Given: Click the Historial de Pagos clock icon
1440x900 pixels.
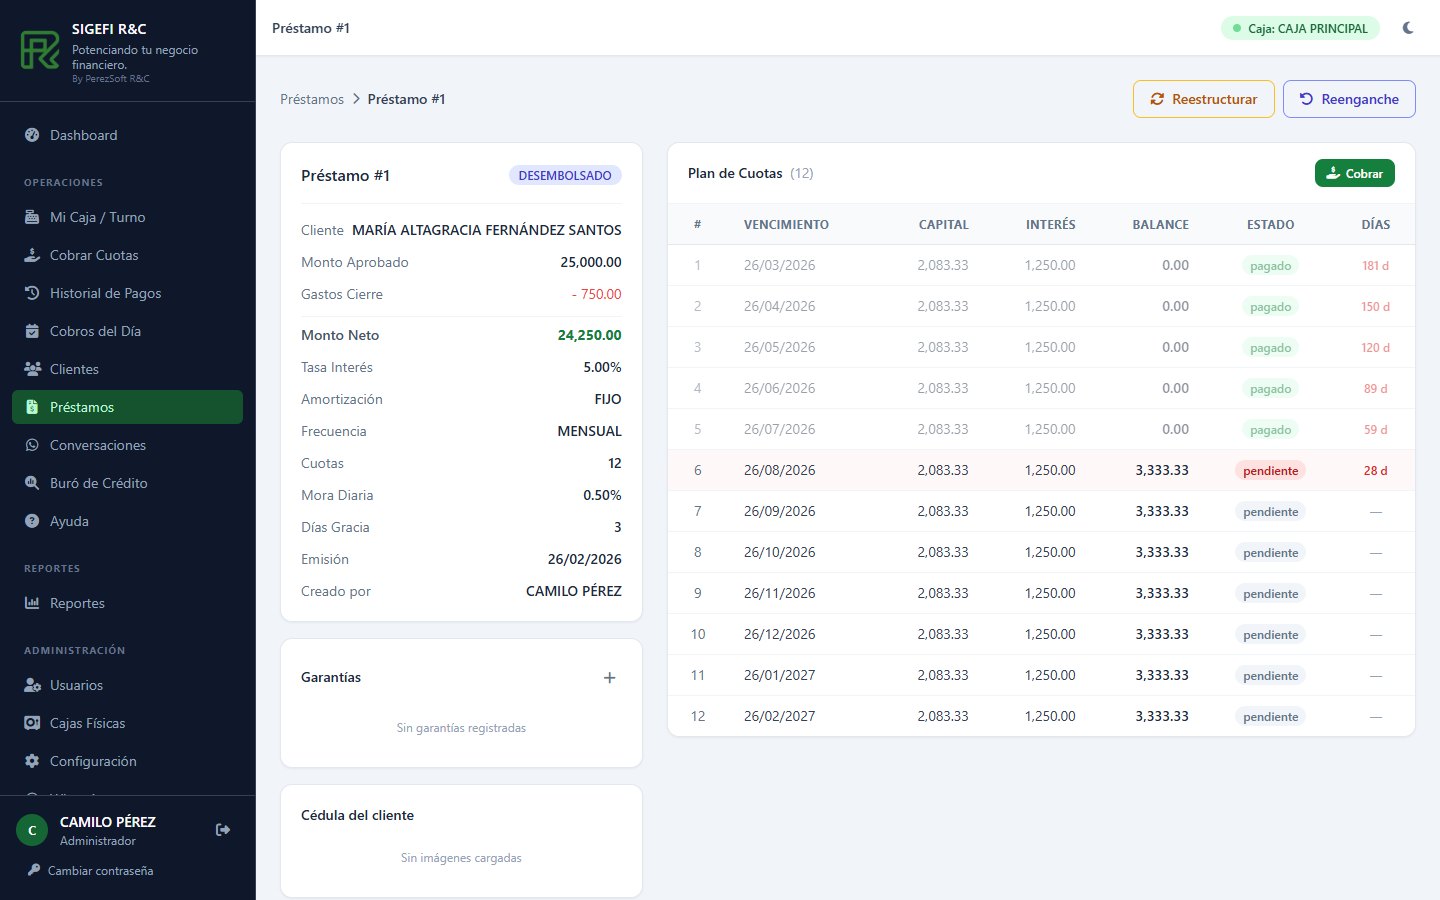Looking at the screenshot, I should tap(32, 293).
